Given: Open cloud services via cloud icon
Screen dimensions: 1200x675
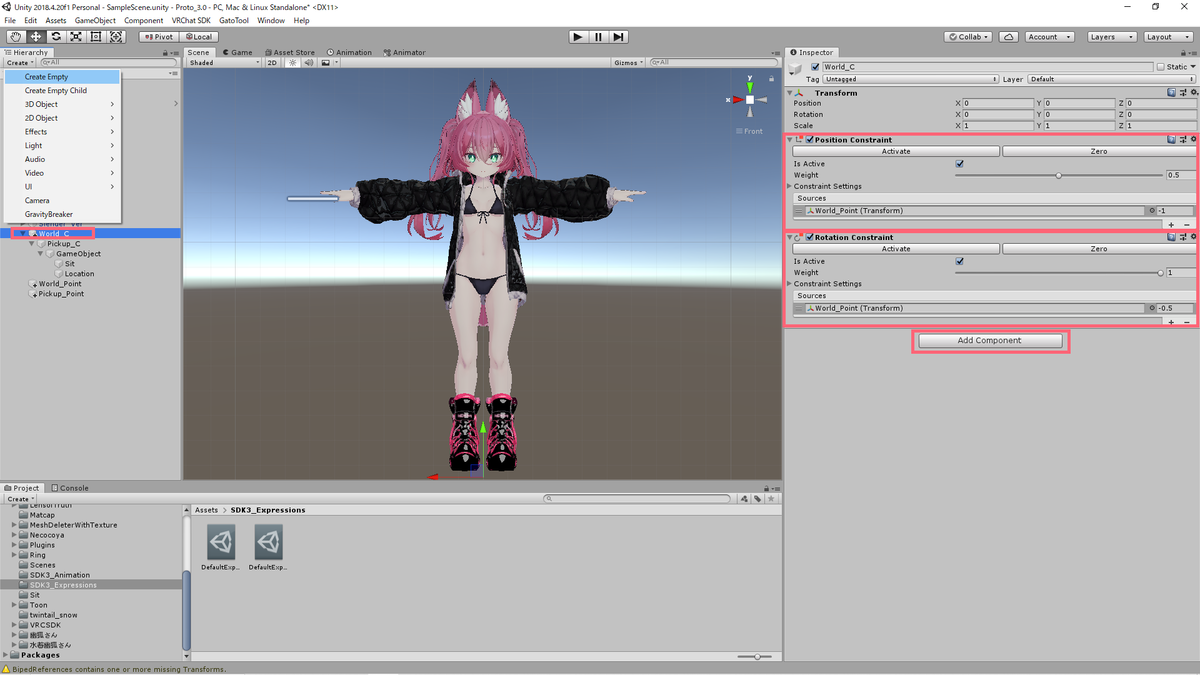Looking at the screenshot, I should point(1009,37).
